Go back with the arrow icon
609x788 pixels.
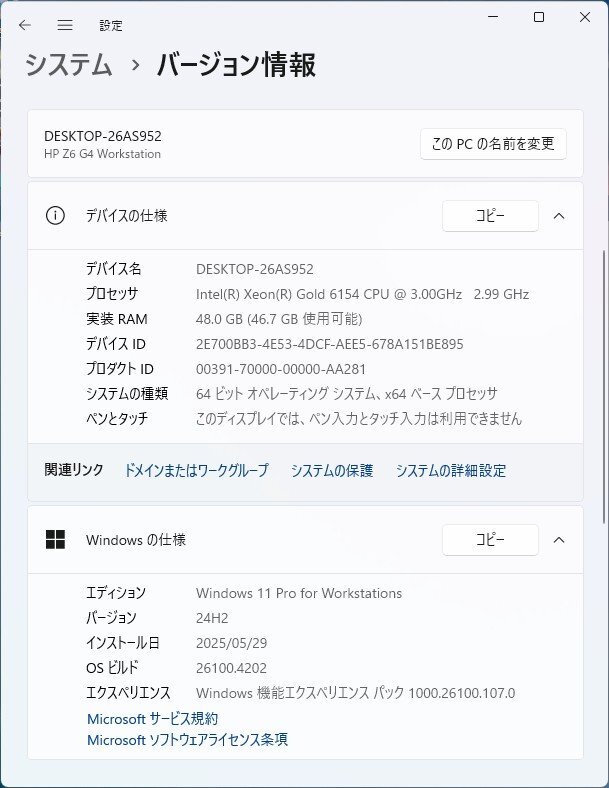[25, 25]
